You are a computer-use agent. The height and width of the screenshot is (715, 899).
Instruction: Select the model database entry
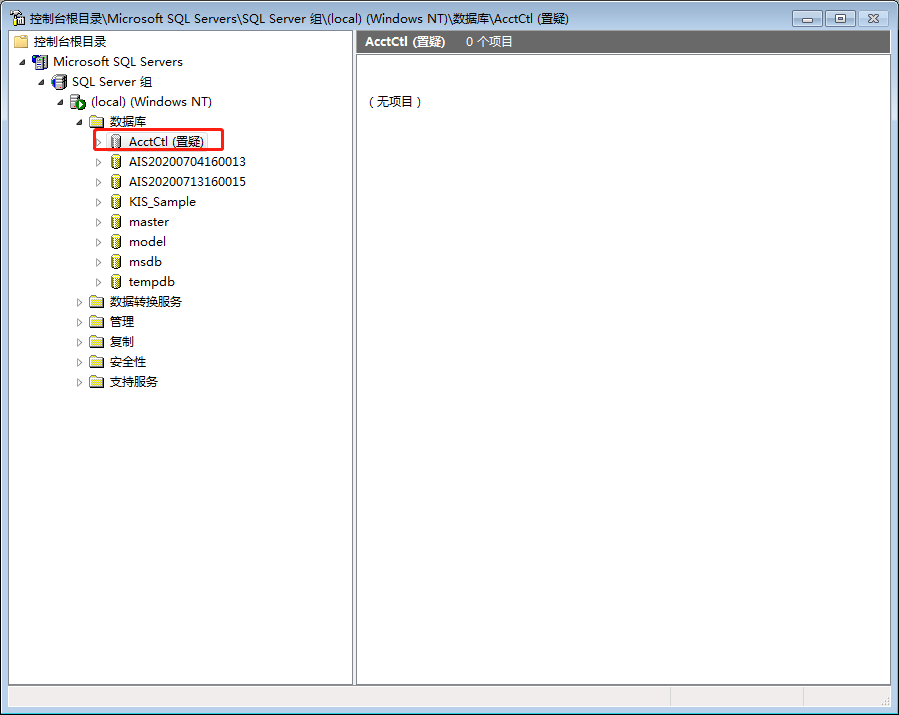147,242
